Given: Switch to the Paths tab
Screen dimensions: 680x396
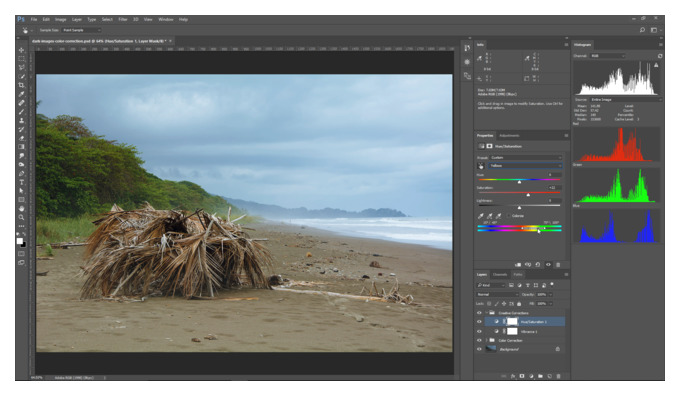Looking at the screenshot, I should [x=518, y=275].
